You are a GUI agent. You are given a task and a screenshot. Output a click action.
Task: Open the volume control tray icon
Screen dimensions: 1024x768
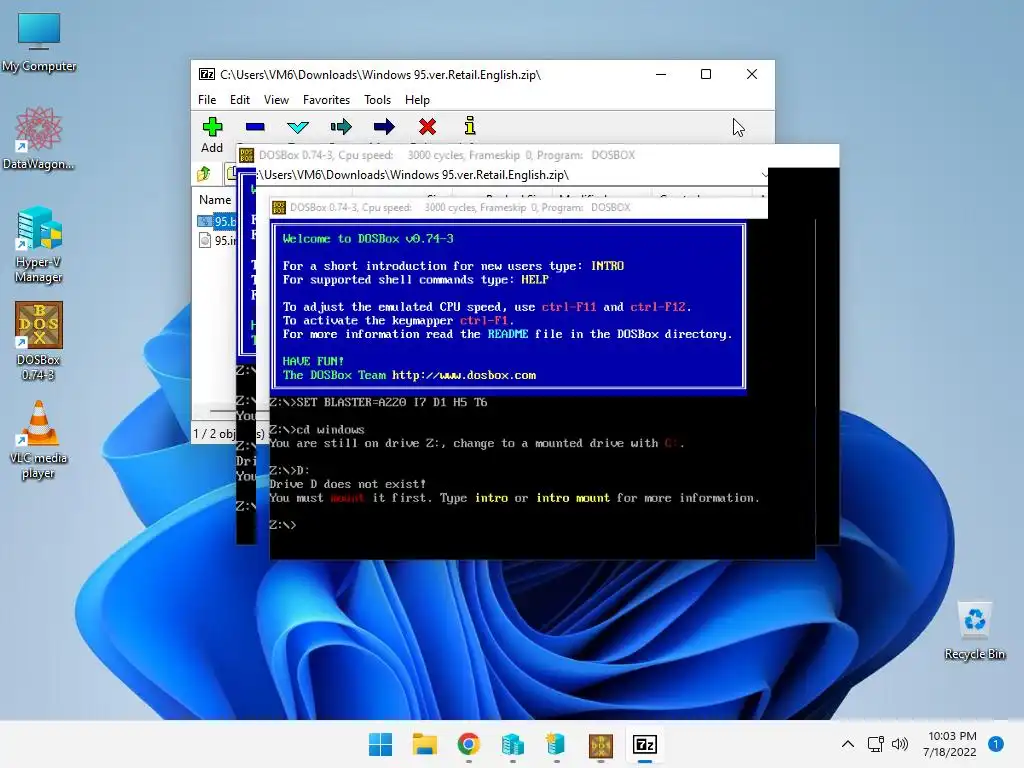tap(900, 744)
